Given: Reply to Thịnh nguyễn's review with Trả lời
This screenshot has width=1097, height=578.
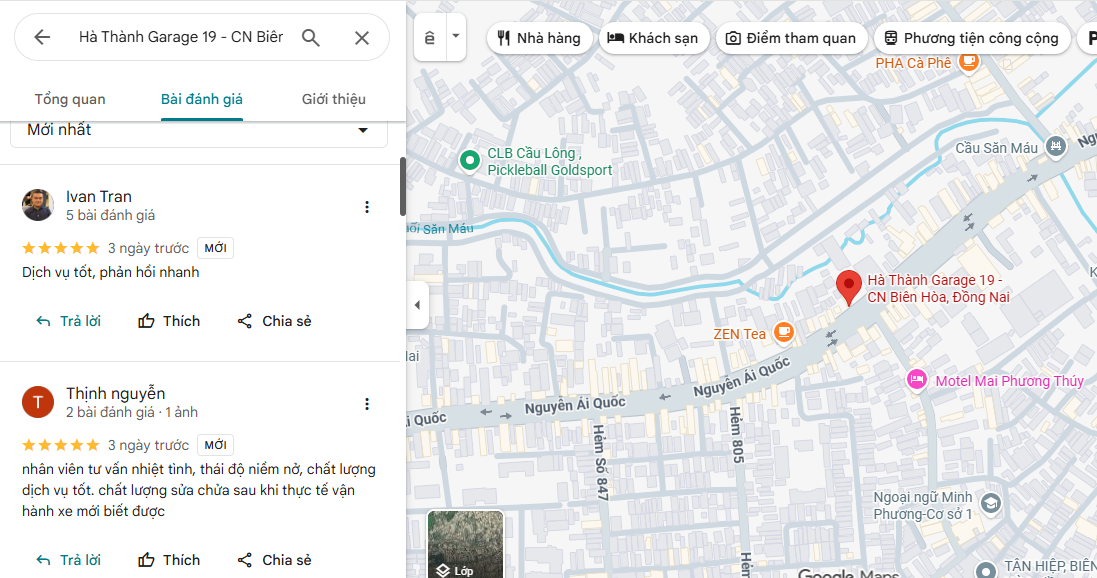Looking at the screenshot, I should (69, 560).
